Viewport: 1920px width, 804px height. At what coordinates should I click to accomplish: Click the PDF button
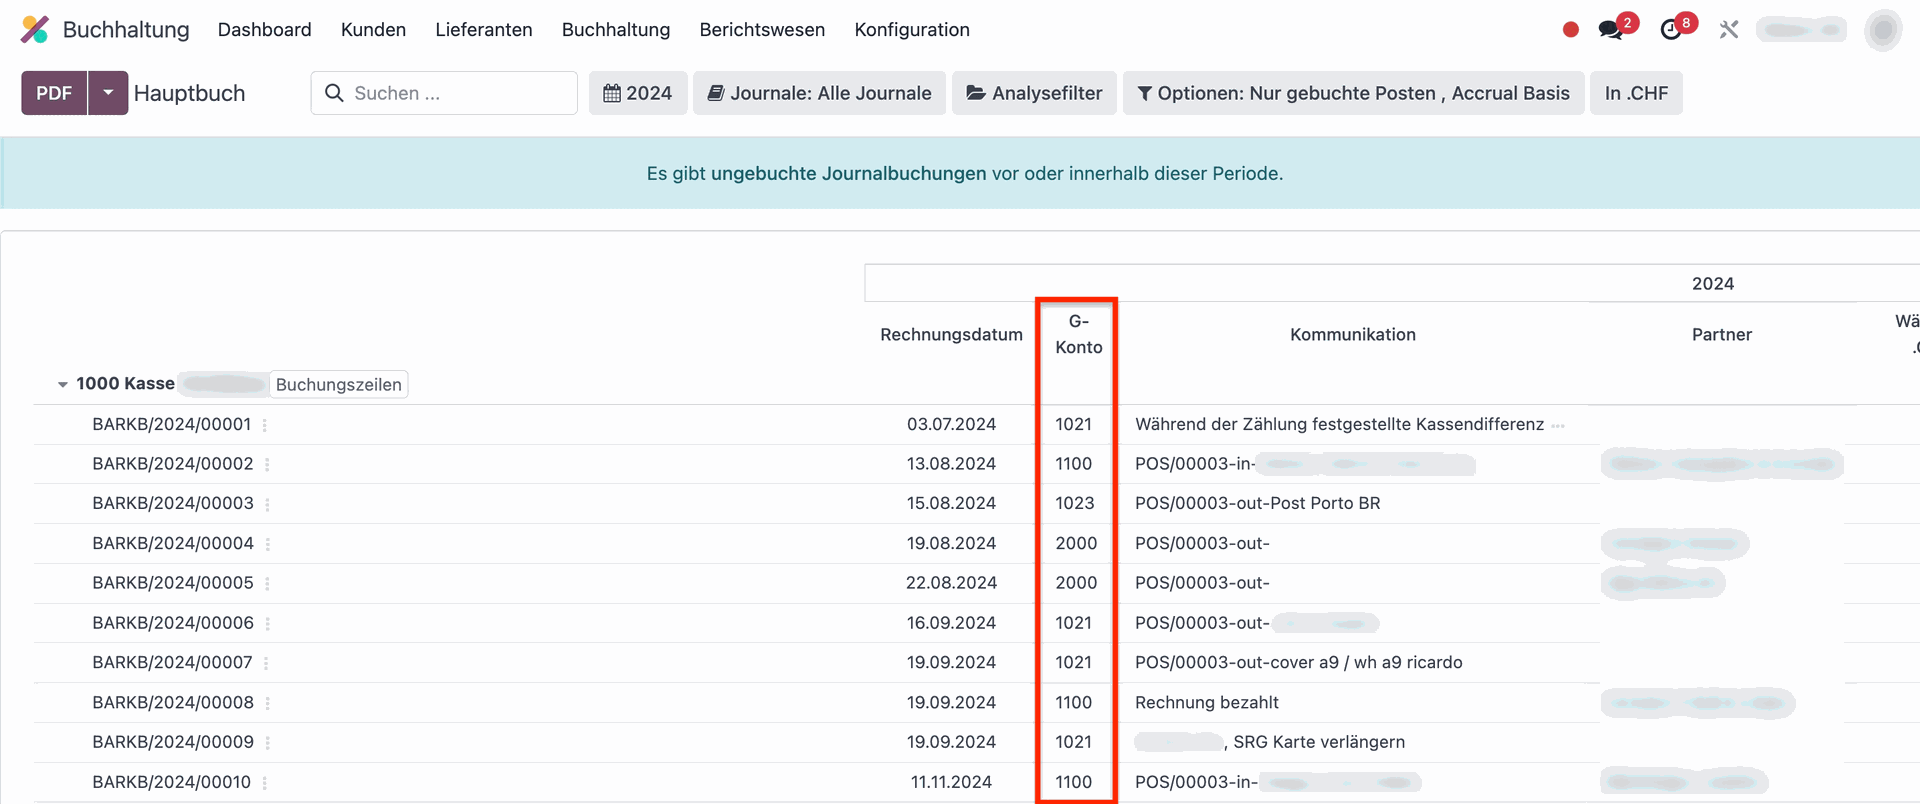pyautogui.click(x=54, y=93)
